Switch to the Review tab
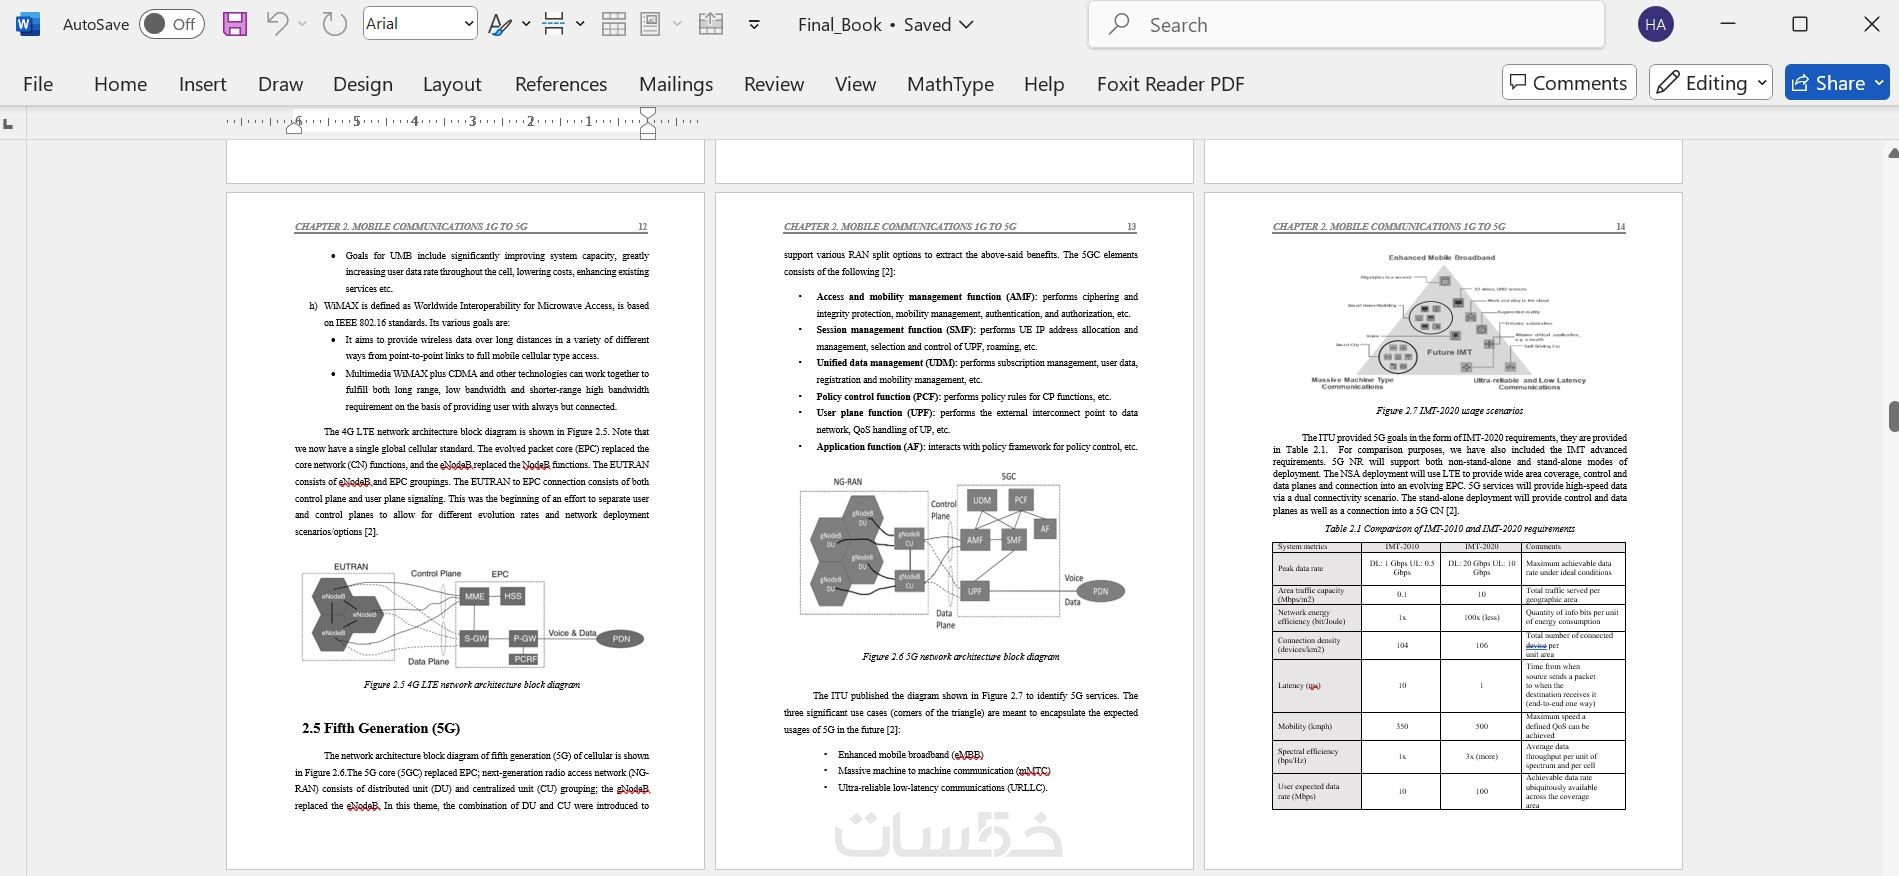Screen dimensions: 1899x876 [x=774, y=84]
